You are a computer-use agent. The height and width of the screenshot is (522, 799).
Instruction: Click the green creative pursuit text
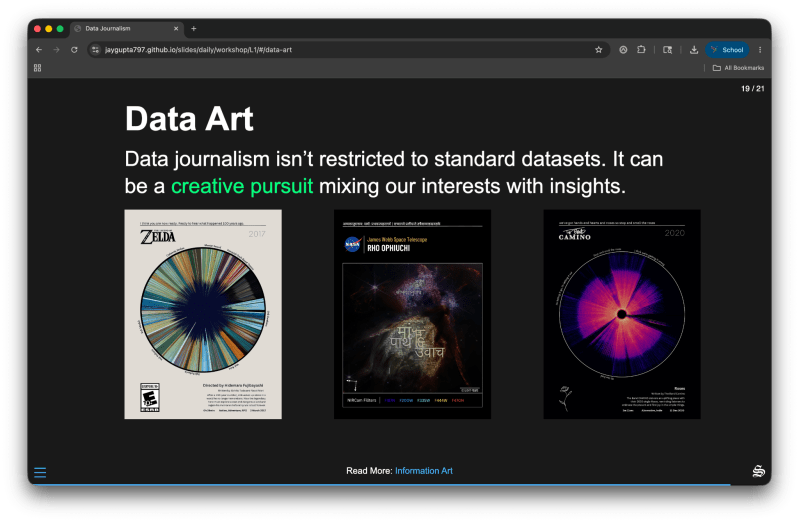click(242, 186)
